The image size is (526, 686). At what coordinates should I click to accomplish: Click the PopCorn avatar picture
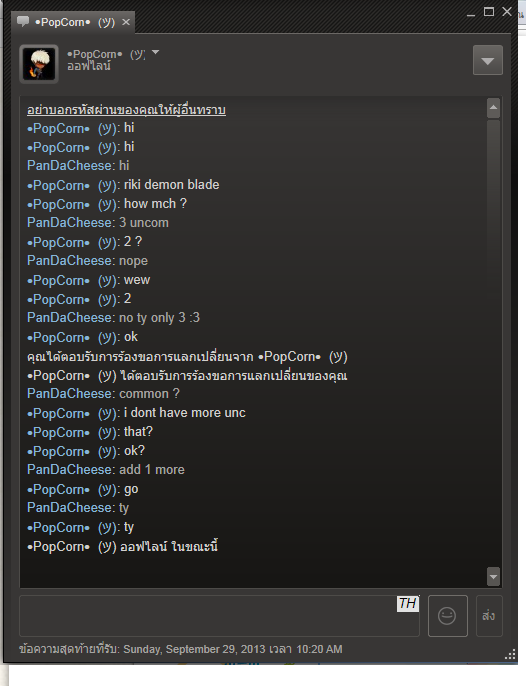click(39, 64)
